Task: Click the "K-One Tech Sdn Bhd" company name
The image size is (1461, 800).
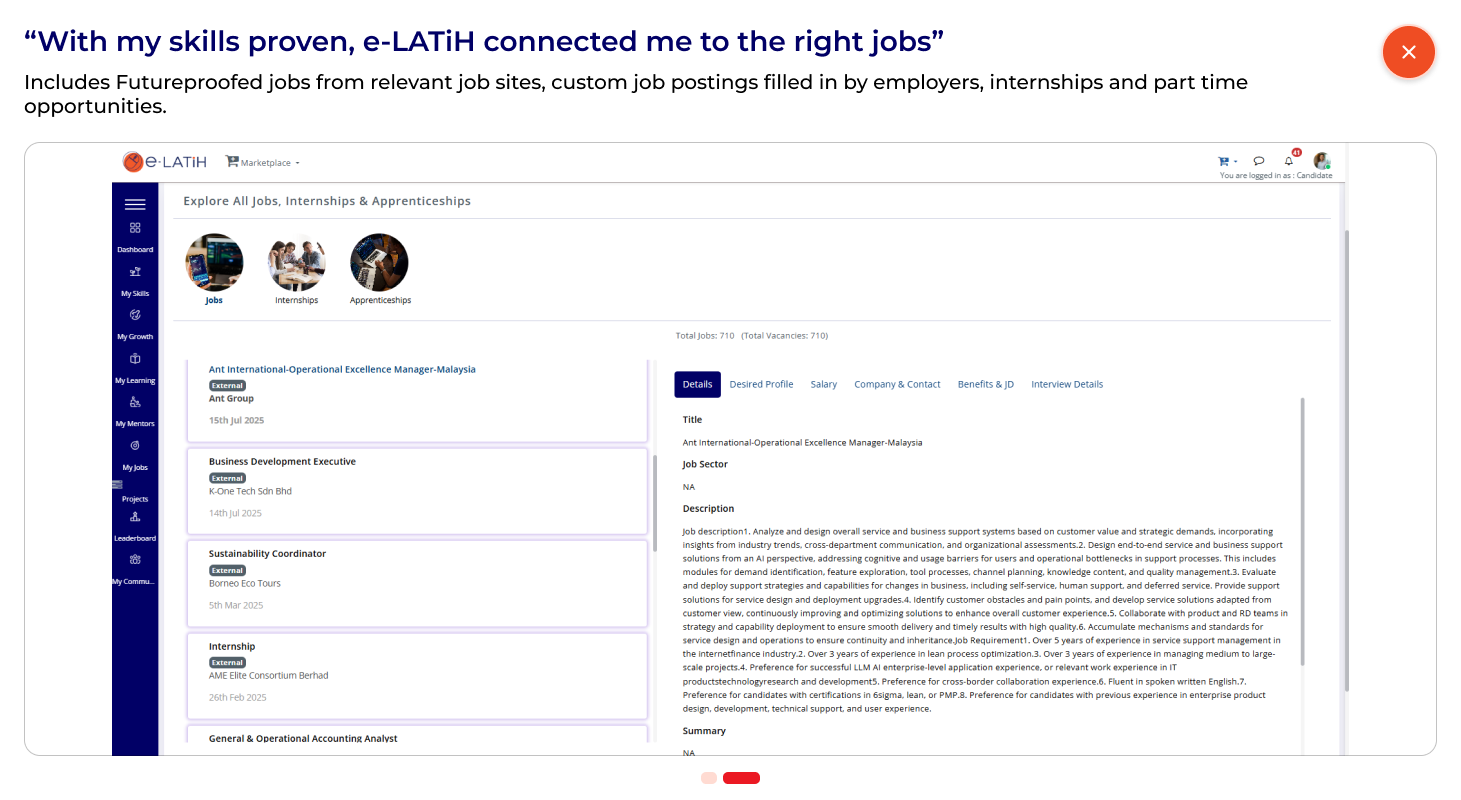Action: pyautogui.click(x=250, y=491)
